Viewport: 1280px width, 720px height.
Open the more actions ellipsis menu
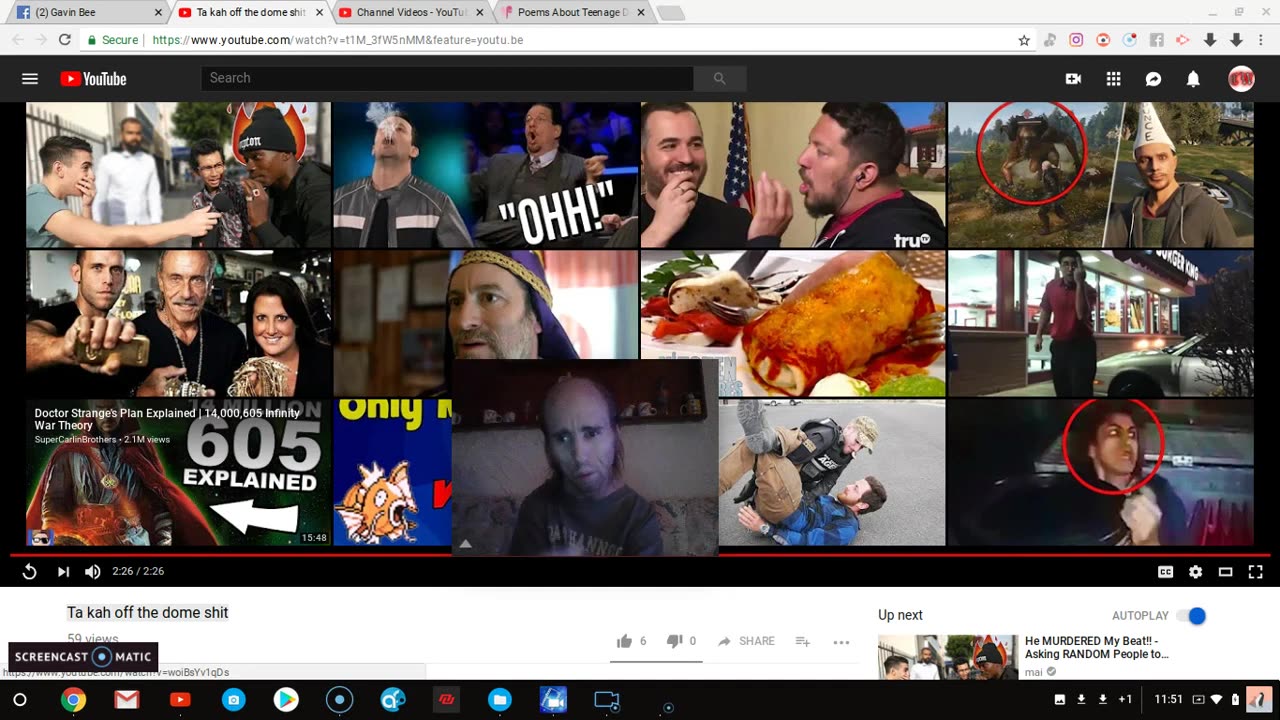coord(841,642)
